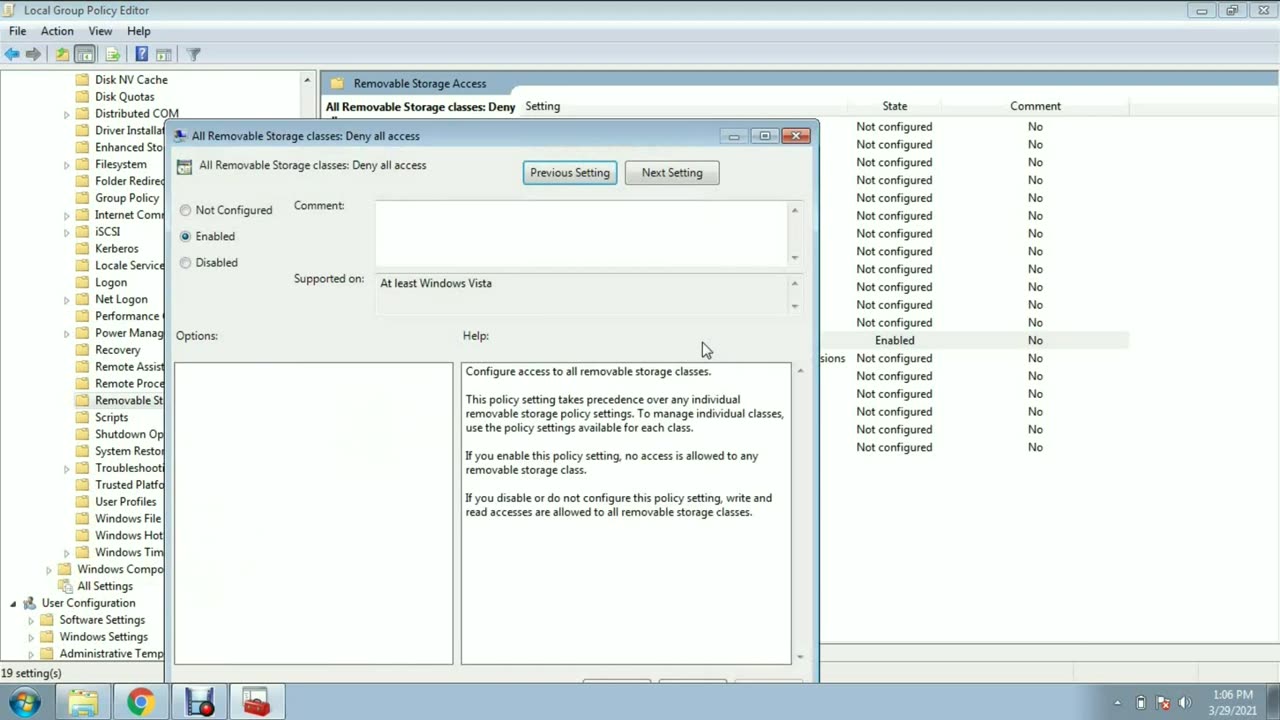Click the Forward arrow in the toolbar

tap(33, 54)
